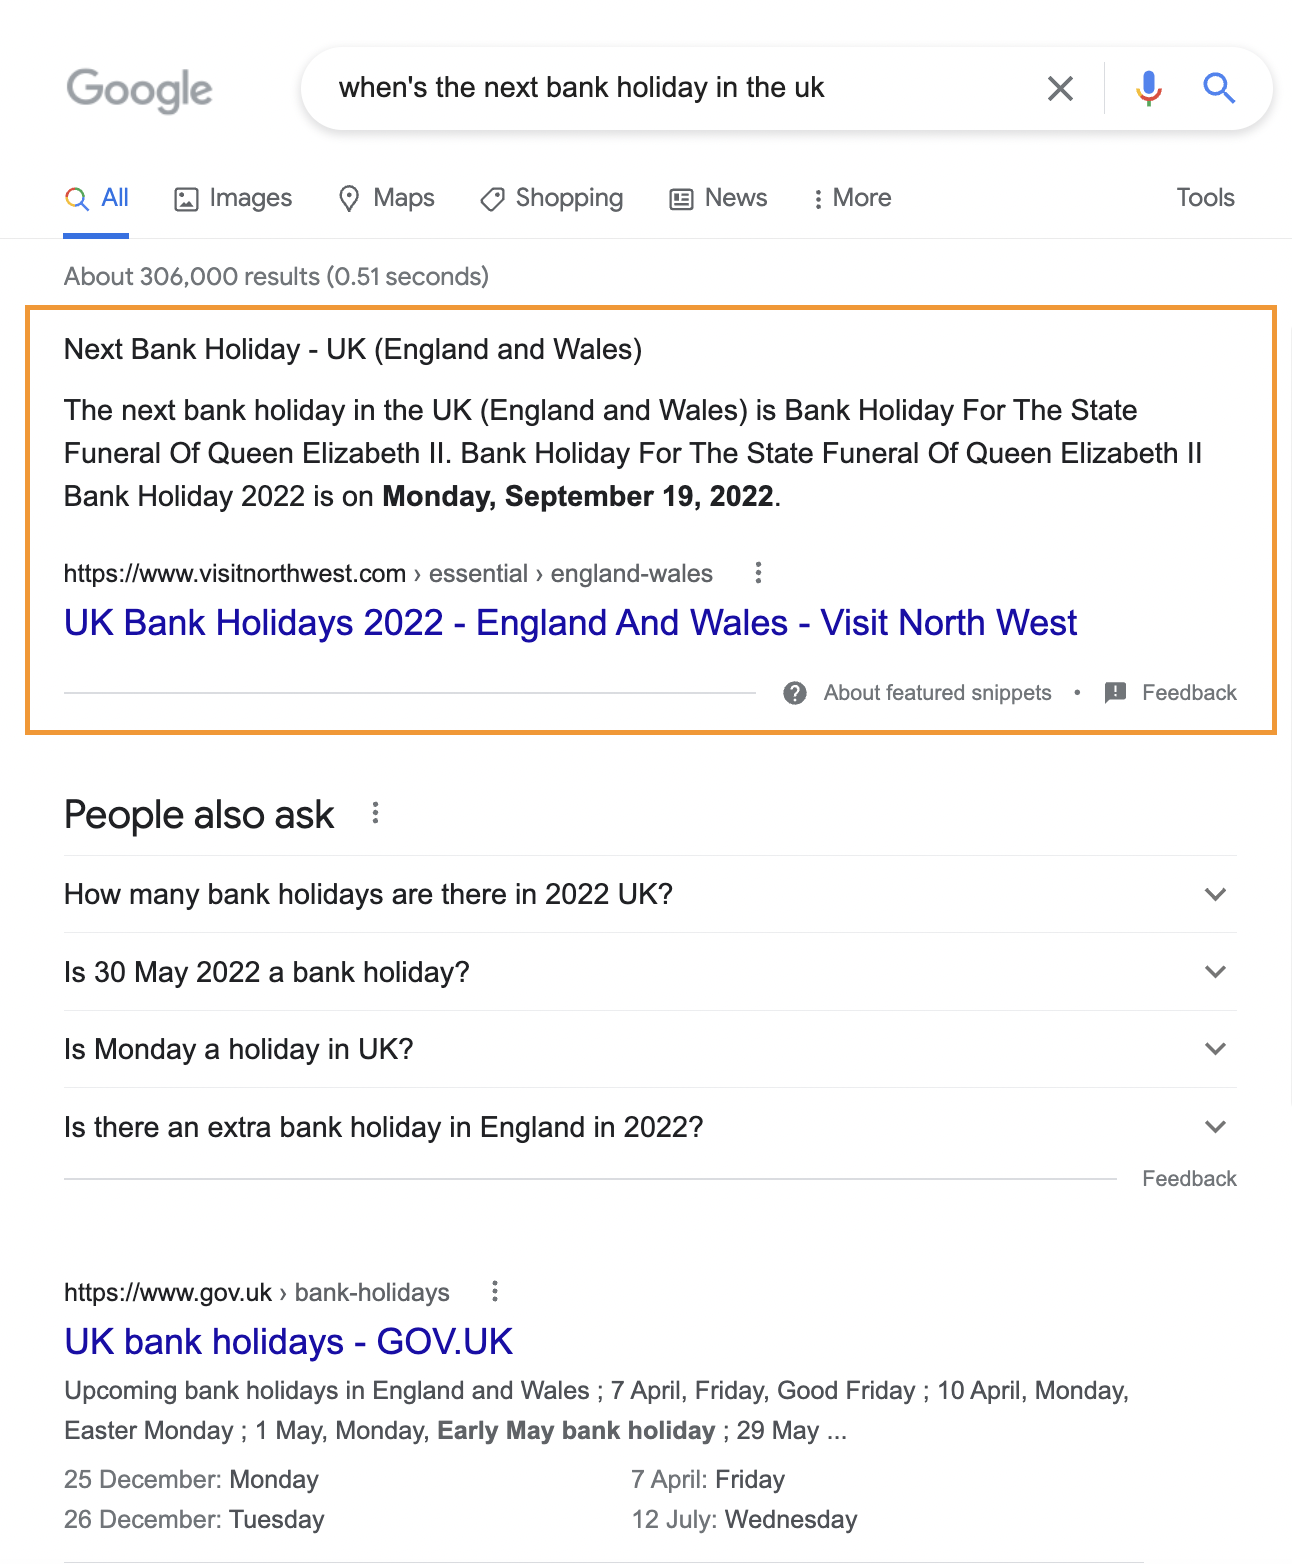Switch to the Images tab

232,197
